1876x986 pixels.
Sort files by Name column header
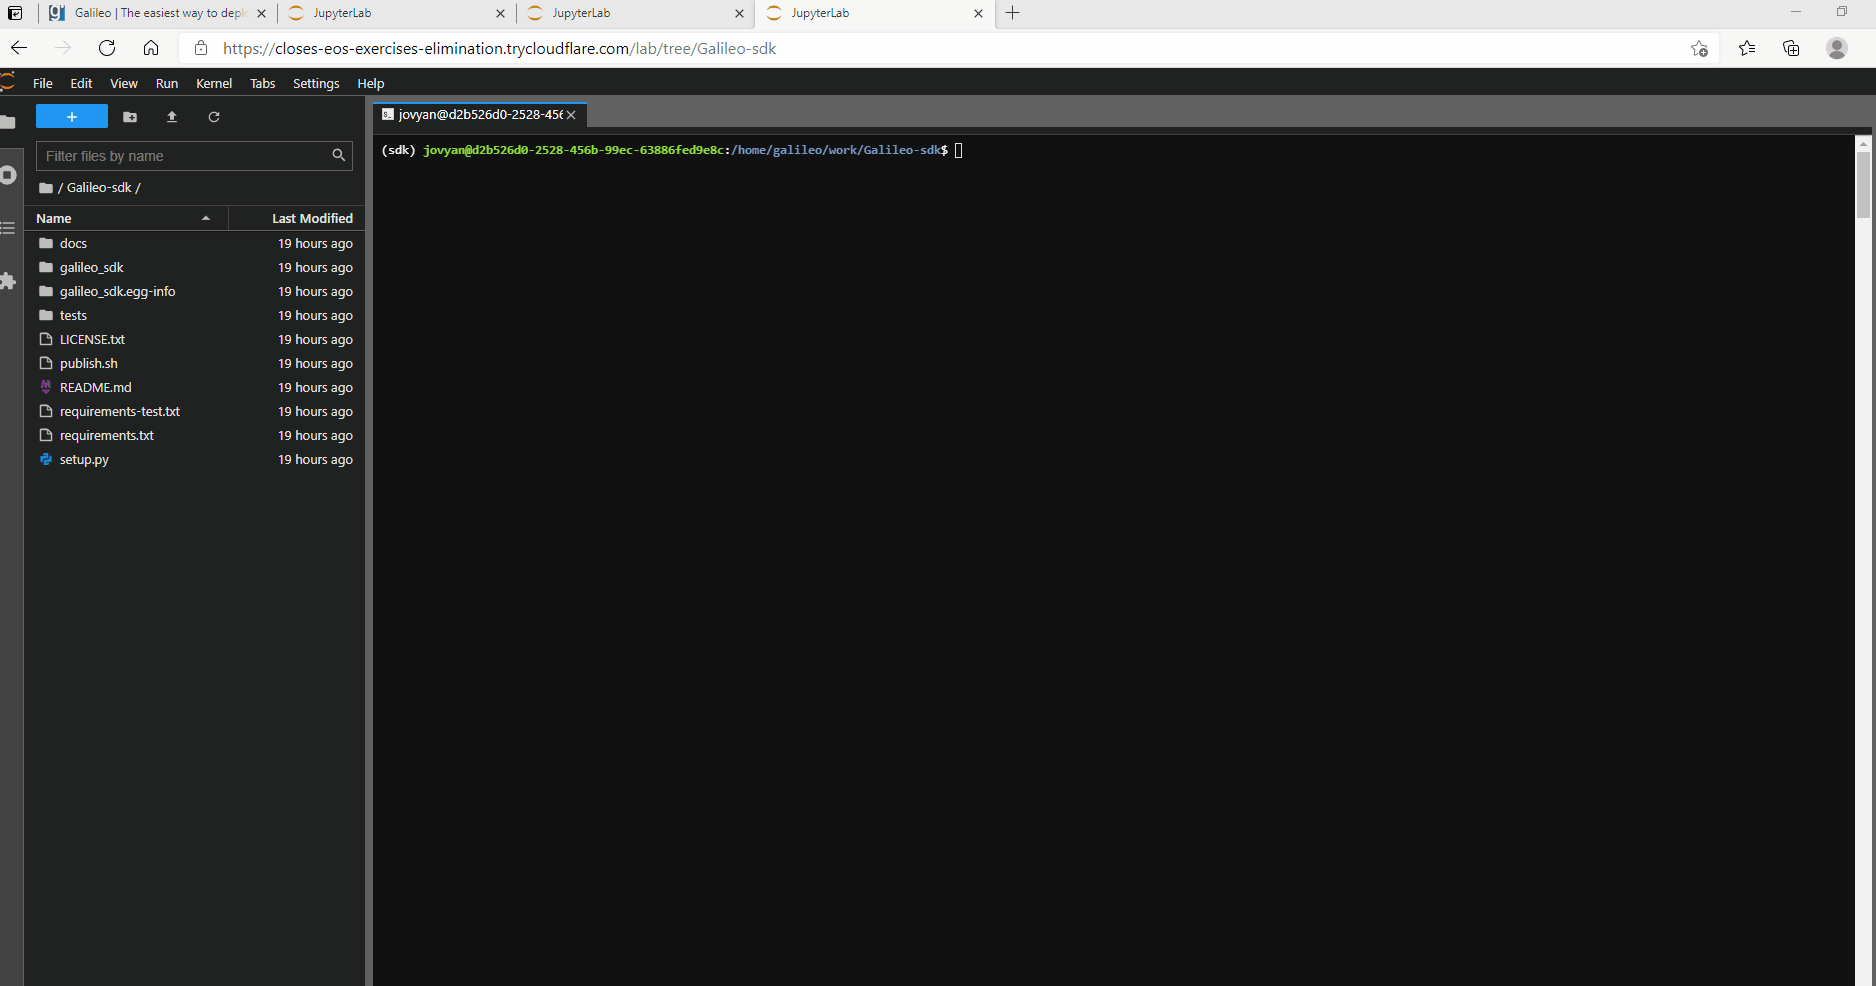point(125,218)
